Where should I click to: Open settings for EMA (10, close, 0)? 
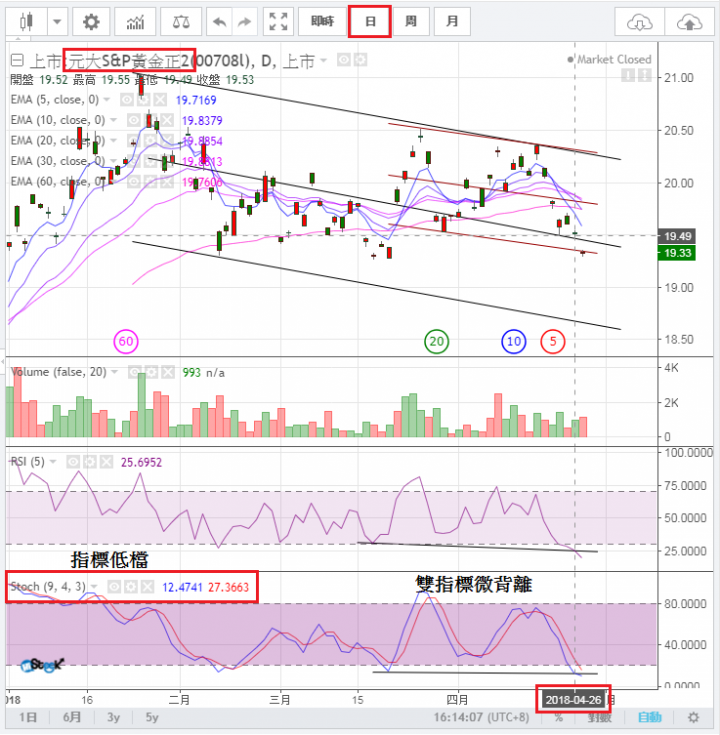coord(150,120)
